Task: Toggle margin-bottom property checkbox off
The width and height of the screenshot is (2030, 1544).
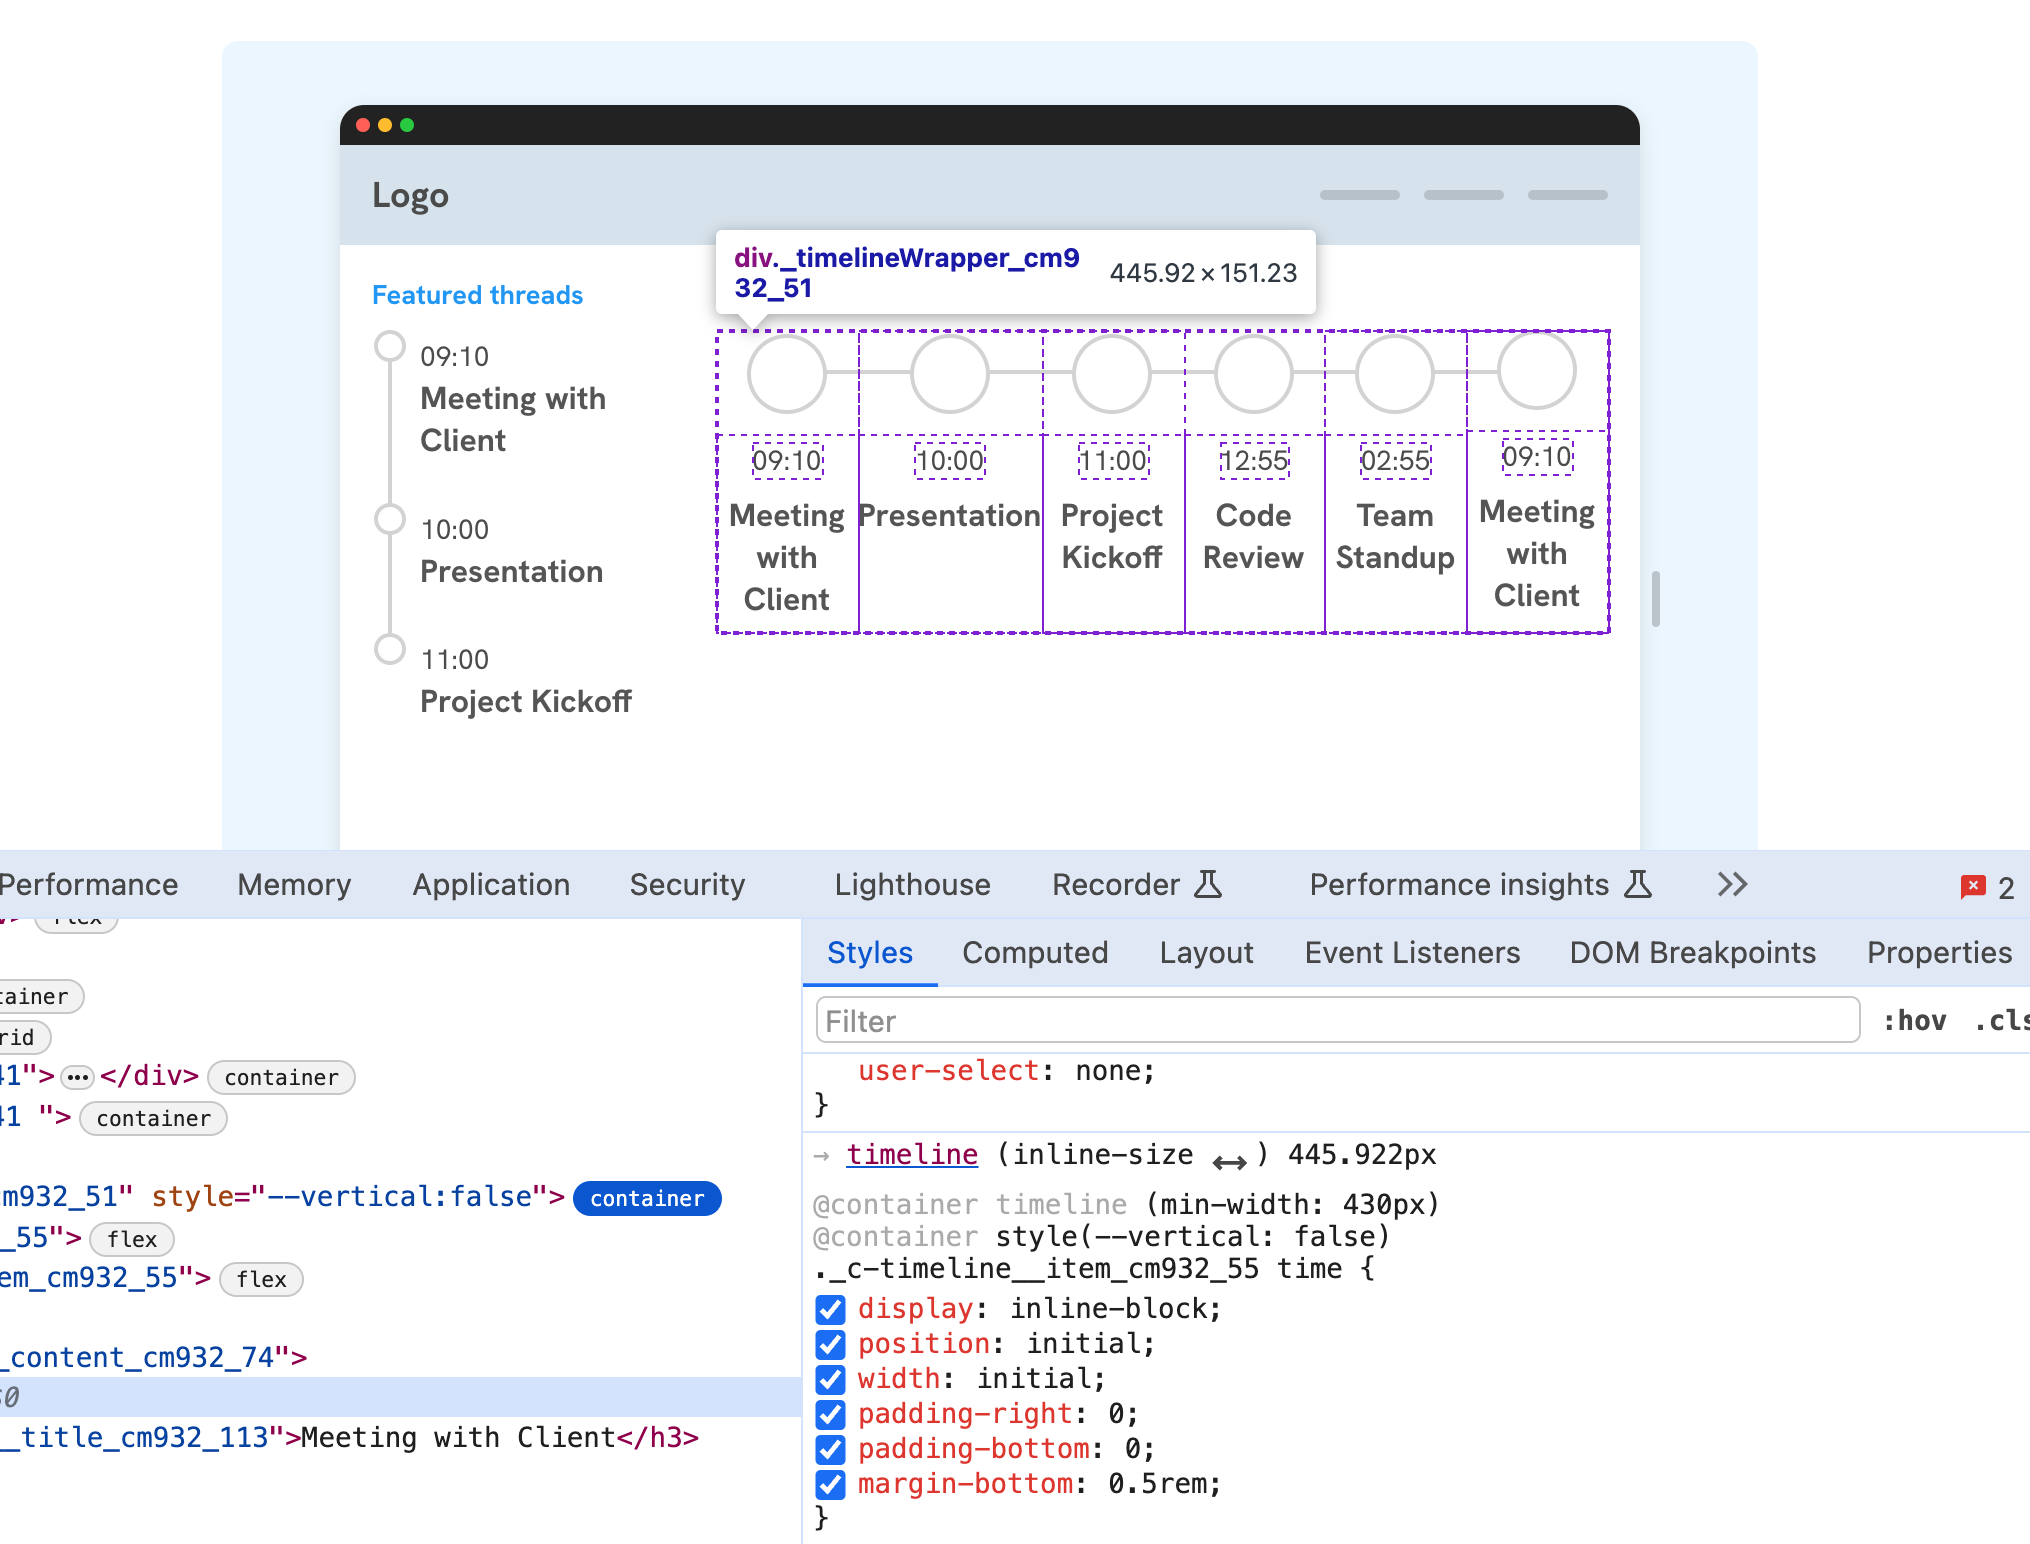Action: pyautogui.click(x=830, y=1484)
